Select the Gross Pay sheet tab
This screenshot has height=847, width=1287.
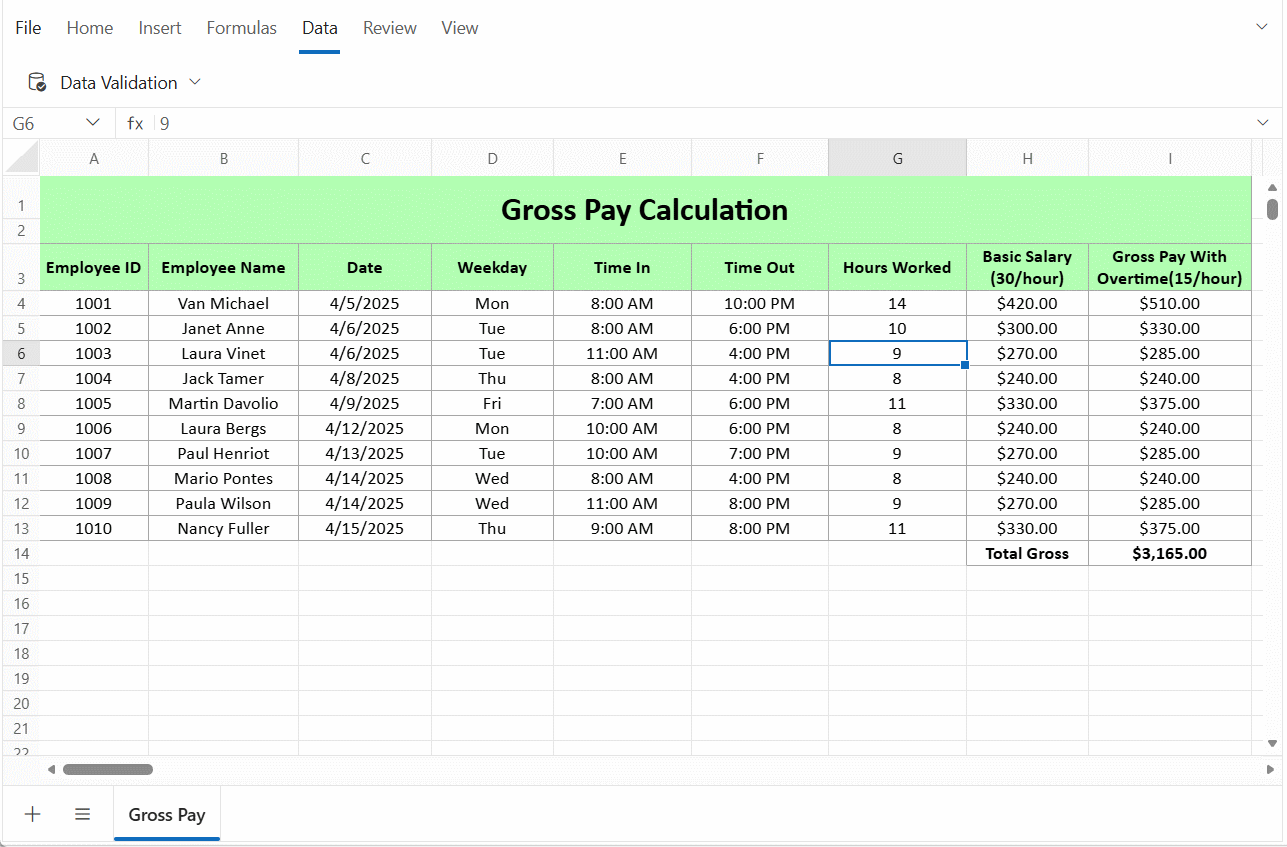coord(167,814)
